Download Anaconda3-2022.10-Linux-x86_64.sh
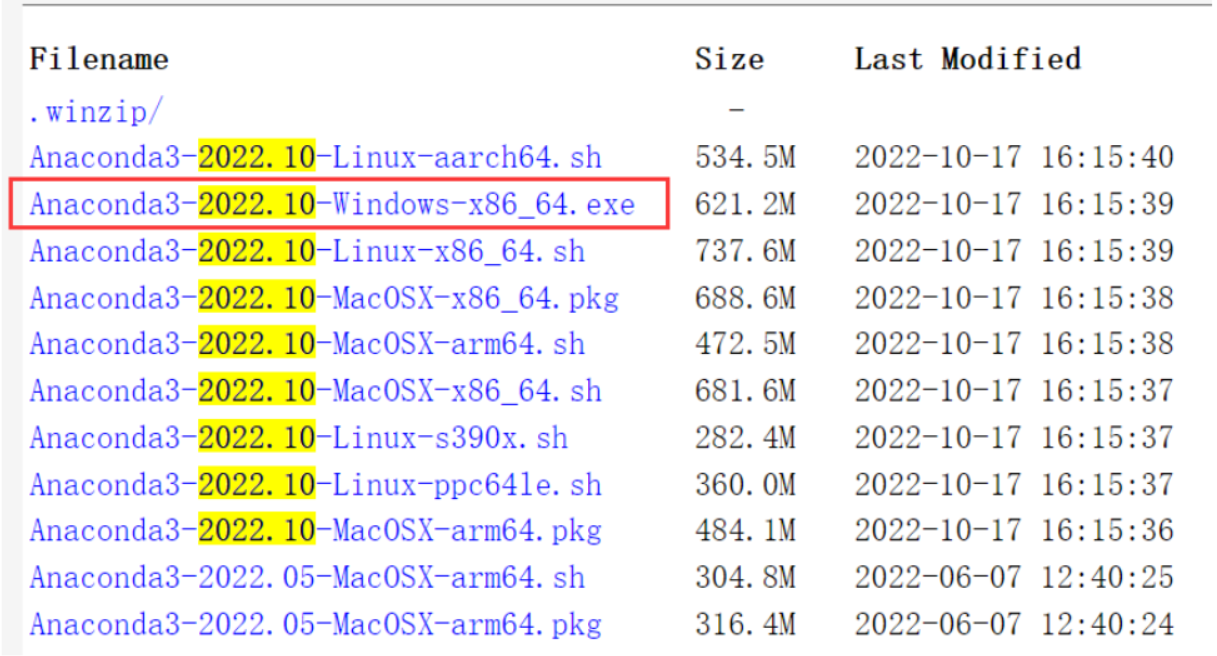Image resolution: width=1217 pixels, height=656 pixels. pos(308,251)
